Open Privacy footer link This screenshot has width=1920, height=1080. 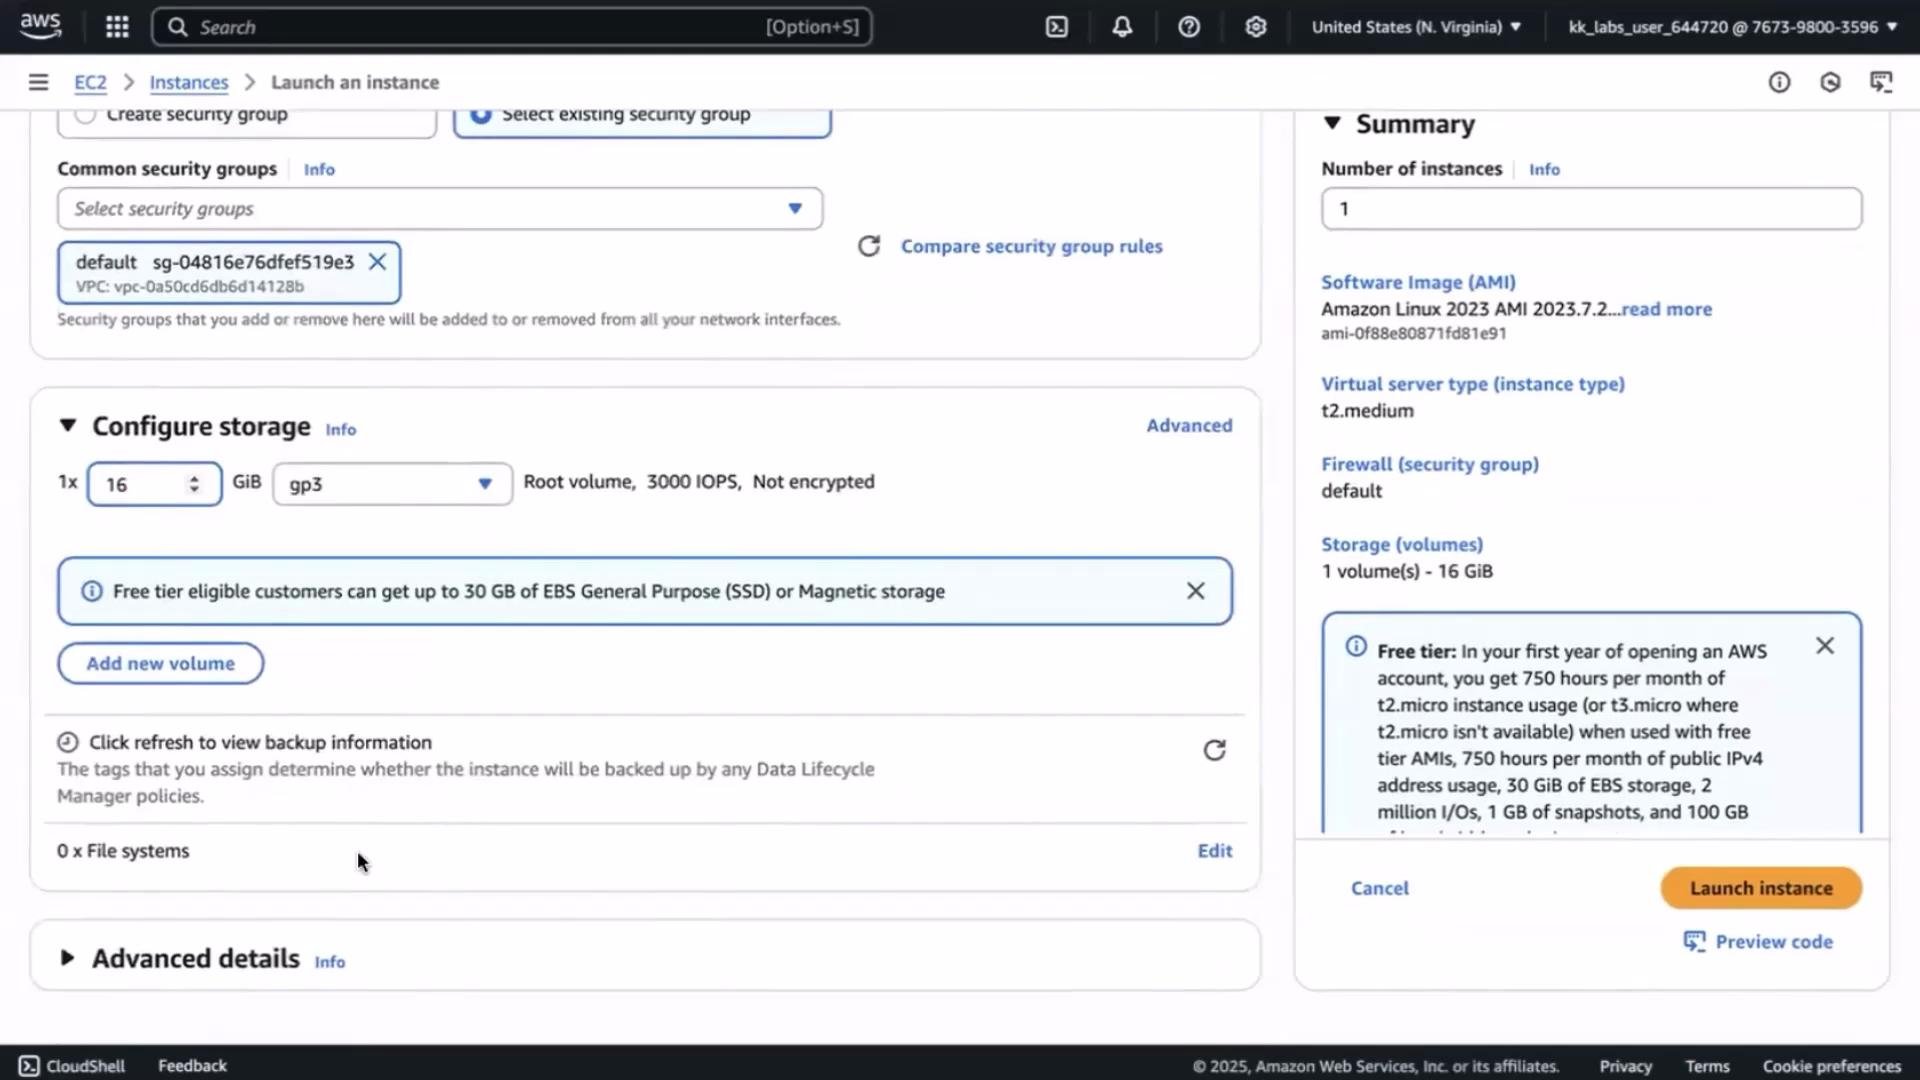pyautogui.click(x=1625, y=1066)
